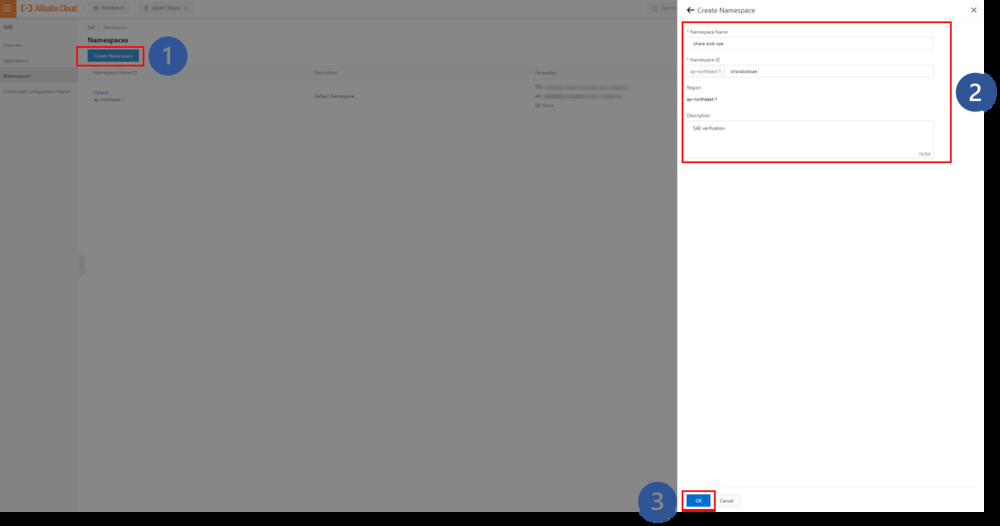Click the SAE breadcrumb link

(91, 27)
